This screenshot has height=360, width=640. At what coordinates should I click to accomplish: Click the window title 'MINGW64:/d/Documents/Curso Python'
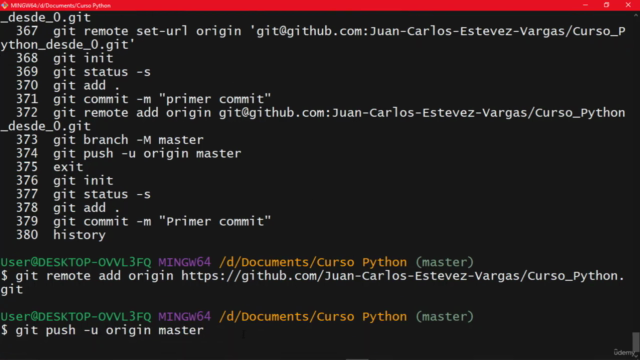[61, 6]
